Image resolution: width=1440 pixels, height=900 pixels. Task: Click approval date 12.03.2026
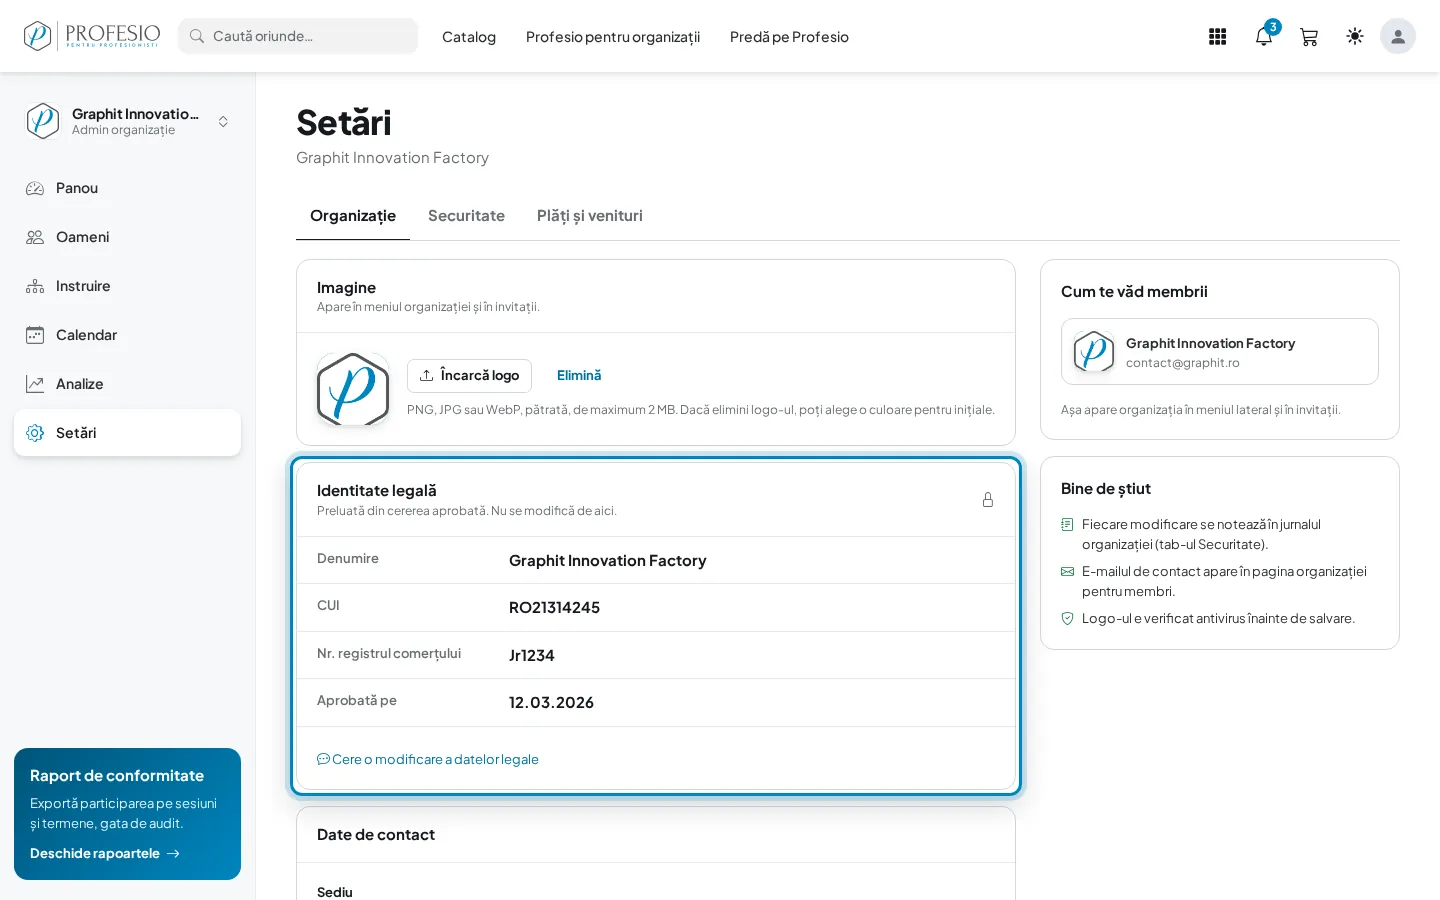(551, 703)
